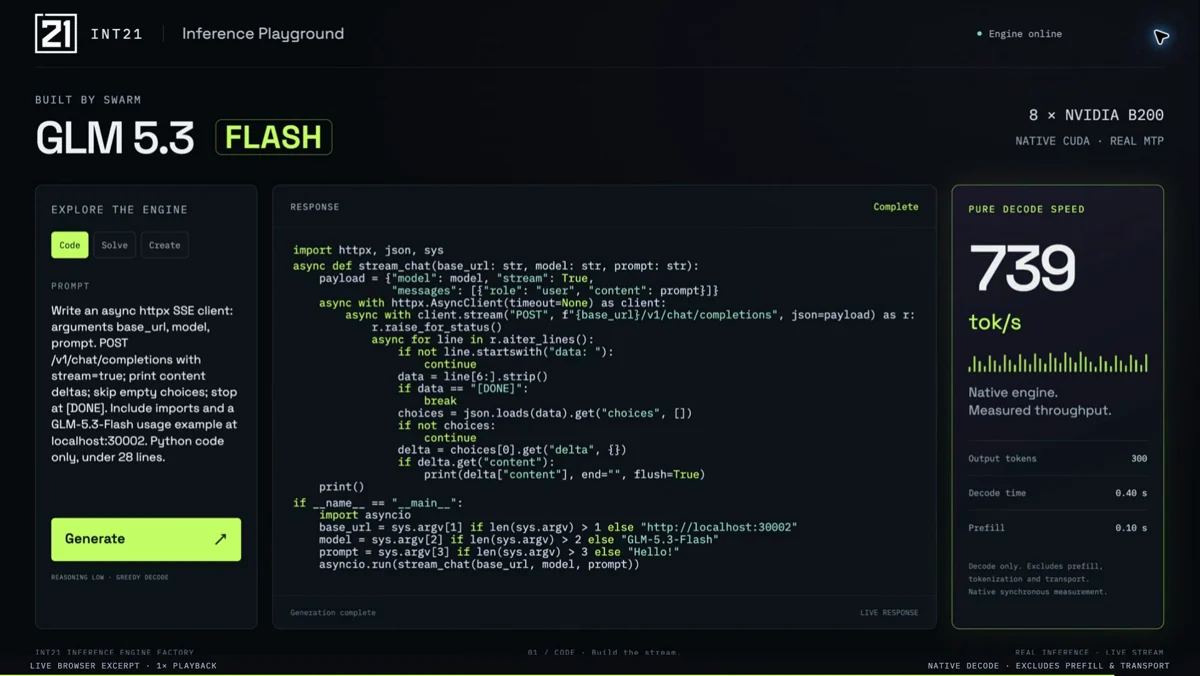
Task: Click the 'GLM 5.3' heading
Action: pyautogui.click(x=115, y=138)
